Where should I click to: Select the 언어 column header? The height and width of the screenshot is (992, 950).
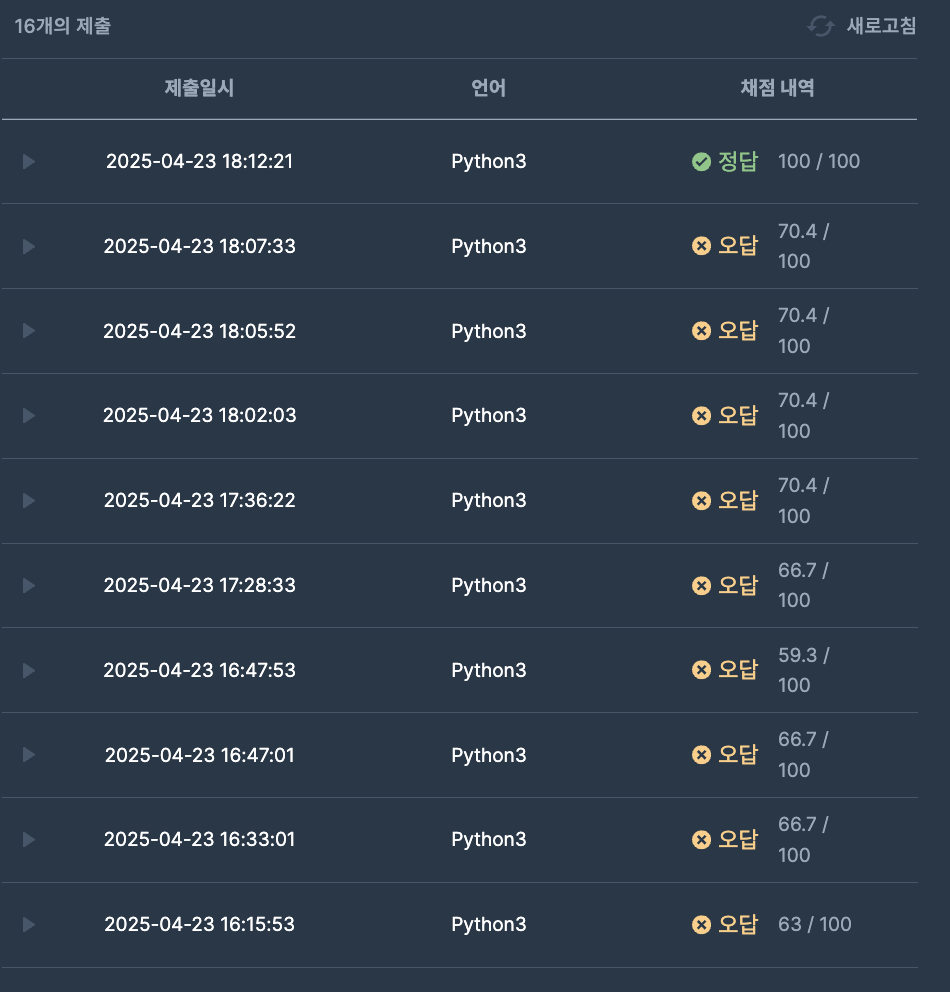[488, 88]
